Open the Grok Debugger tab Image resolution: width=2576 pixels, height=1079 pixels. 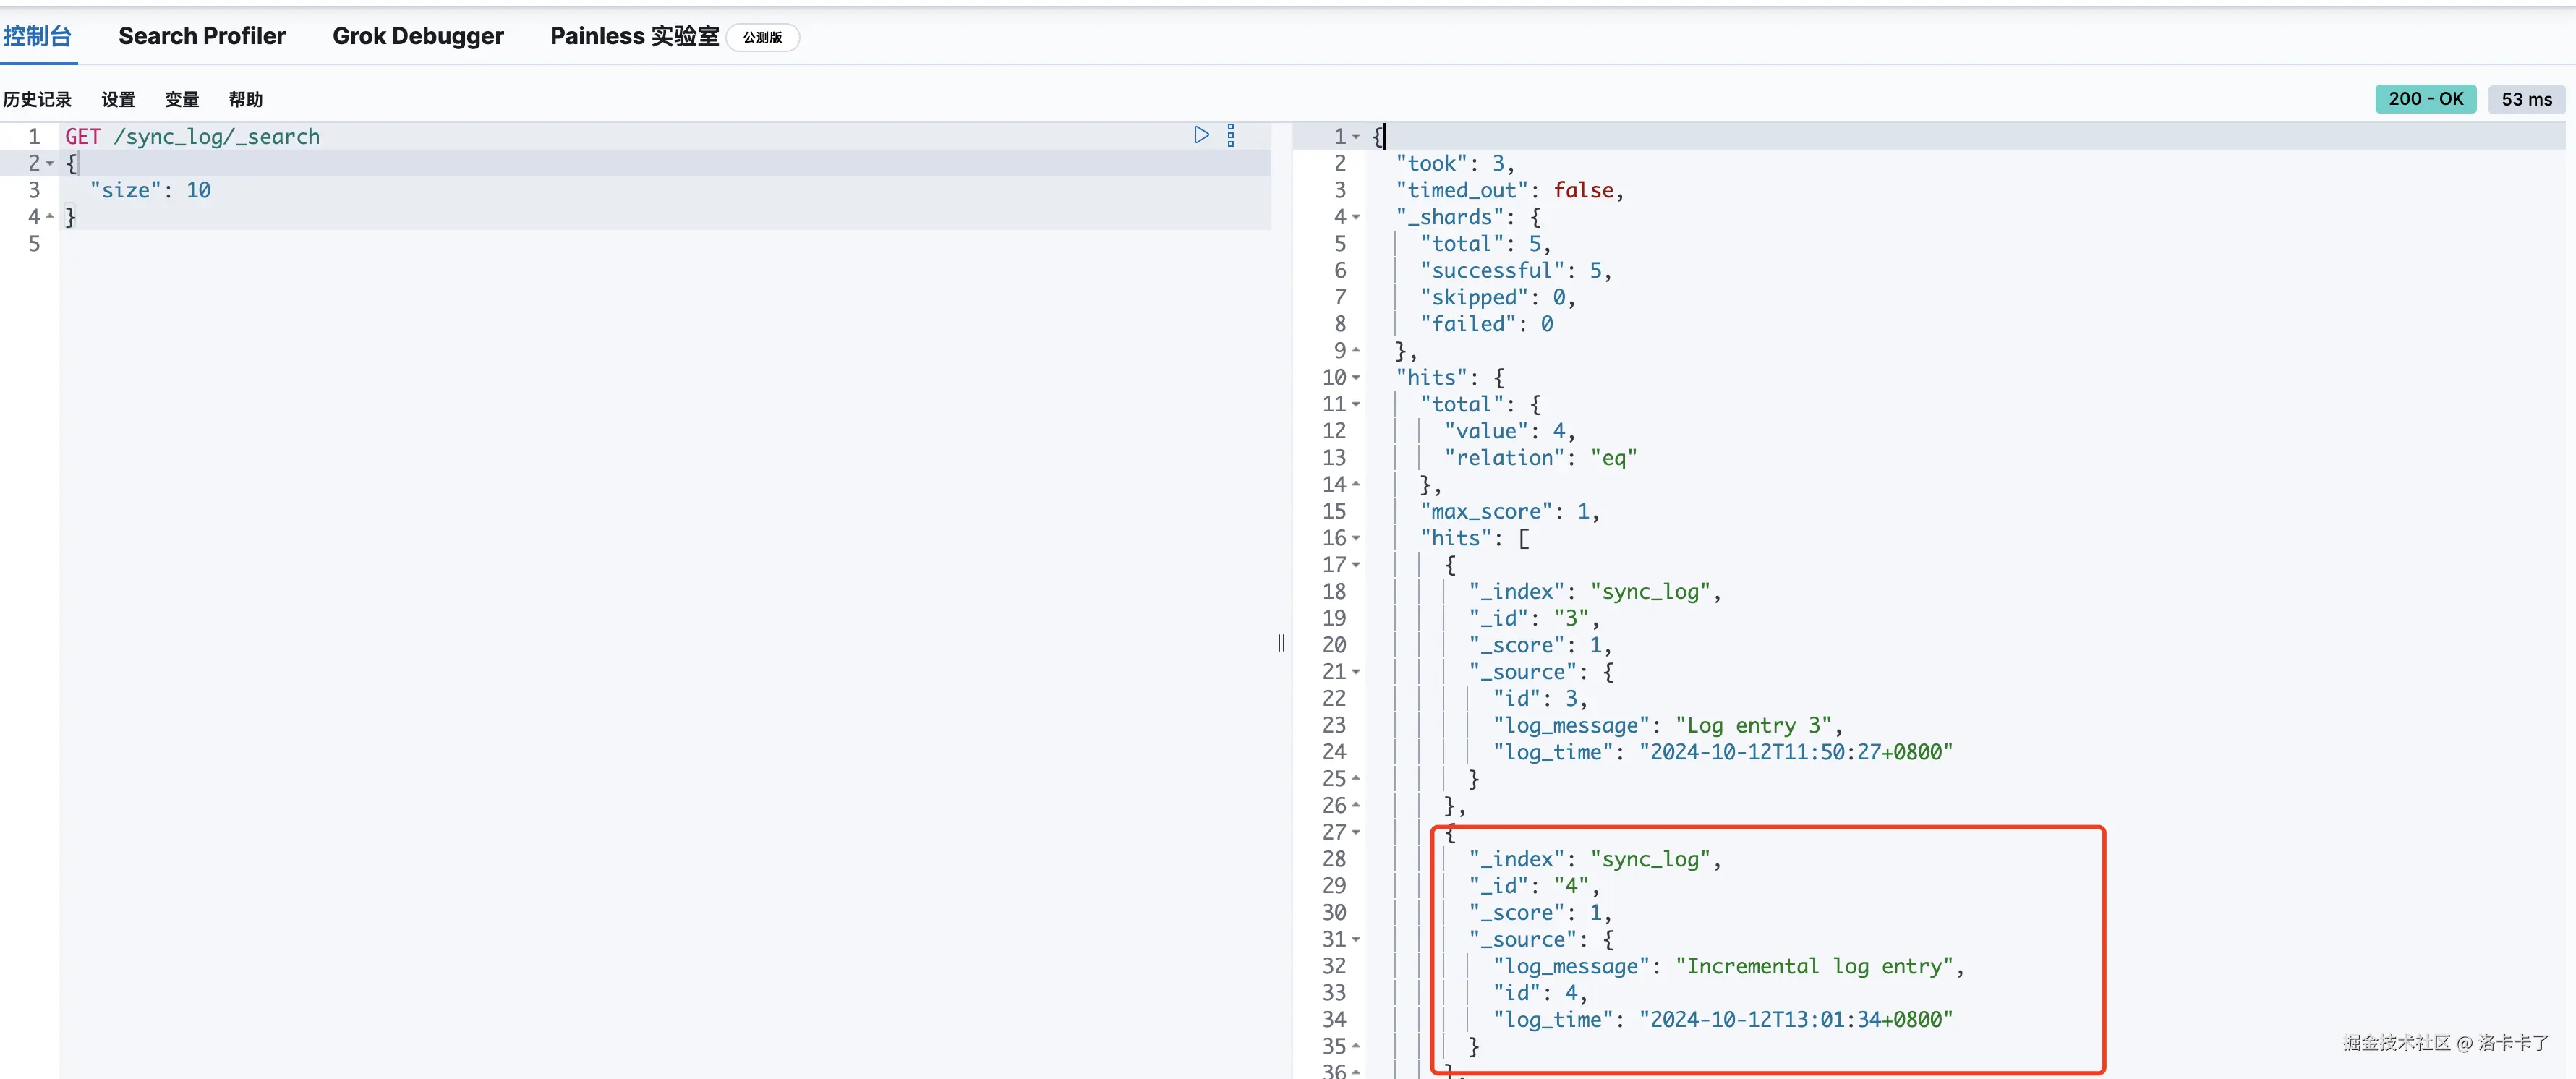click(x=418, y=36)
